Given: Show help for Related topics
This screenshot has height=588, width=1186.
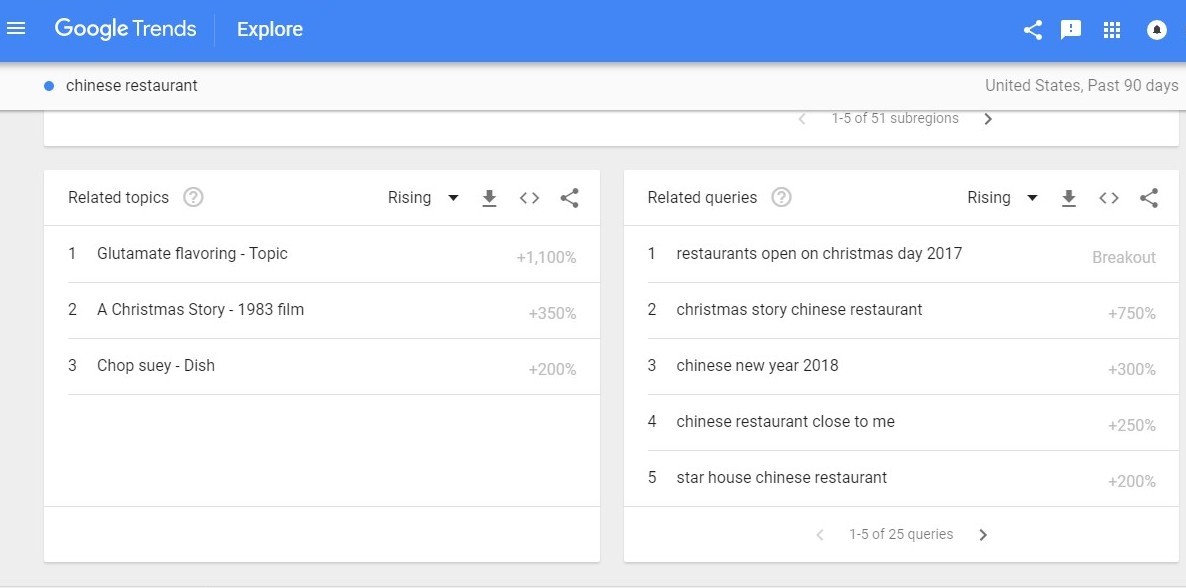Looking at the screenshot, I should pyautogui.click(x=194, y=198).
